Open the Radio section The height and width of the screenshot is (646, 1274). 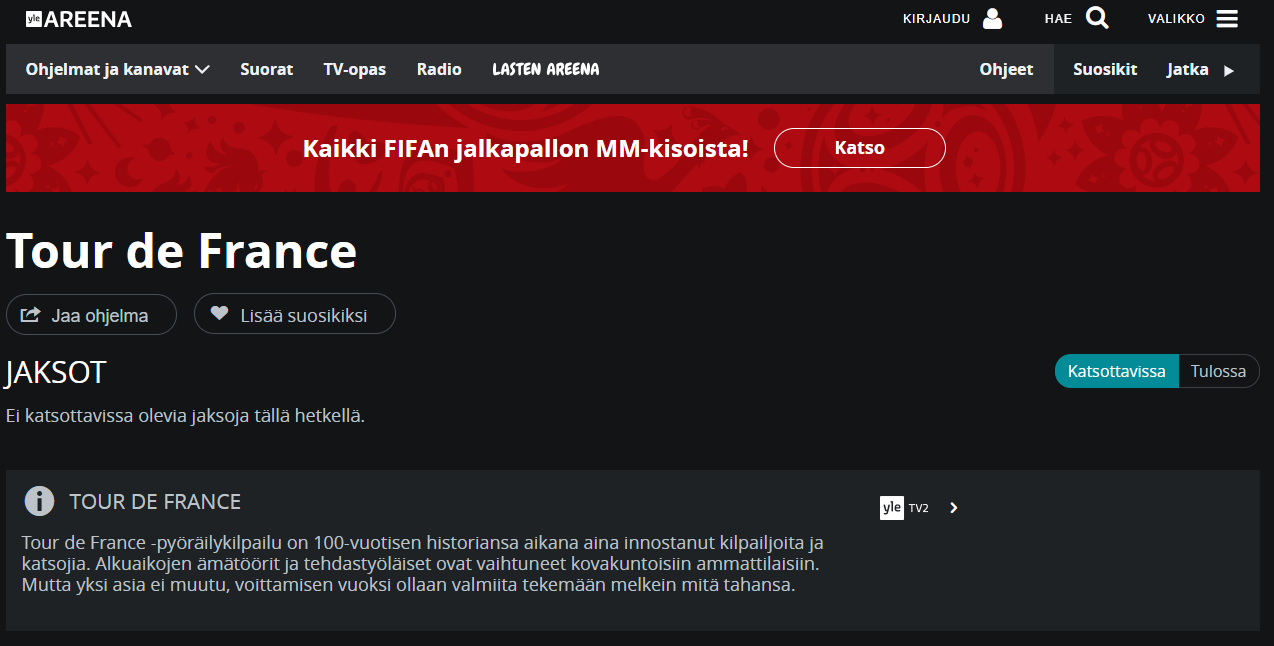point(439,69)
